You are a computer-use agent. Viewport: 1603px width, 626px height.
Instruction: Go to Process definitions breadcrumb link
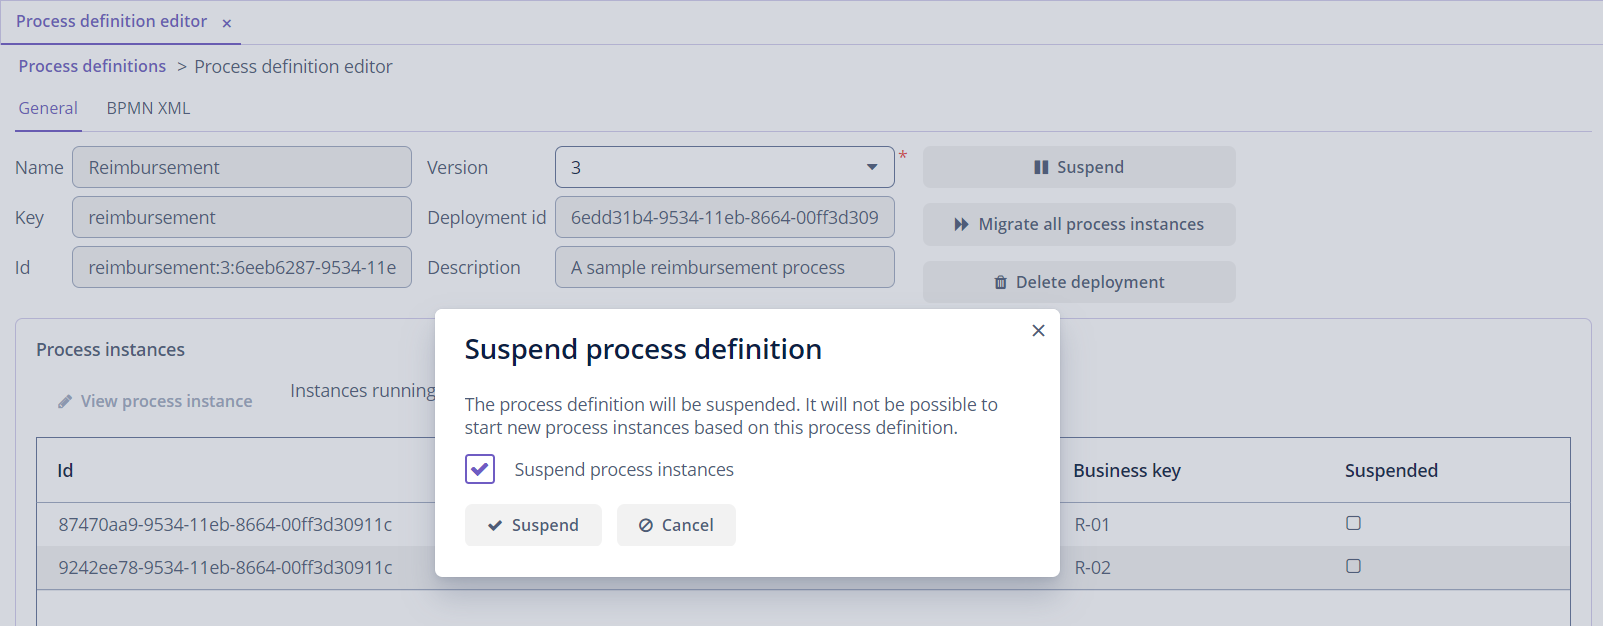coord(92,66)
